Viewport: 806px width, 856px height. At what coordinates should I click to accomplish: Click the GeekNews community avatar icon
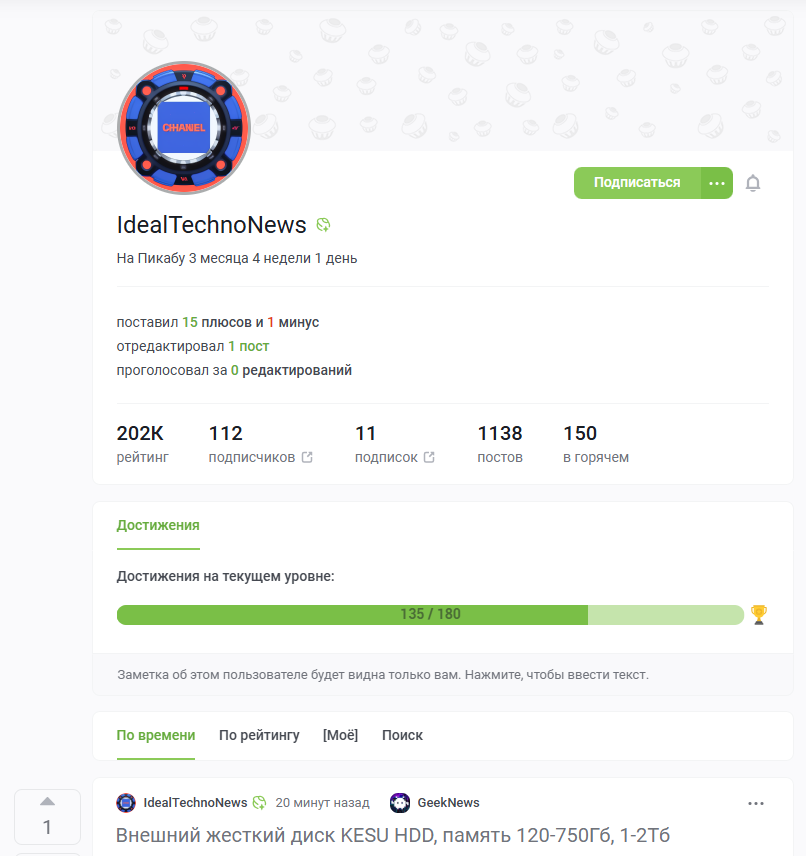(400, 802)
